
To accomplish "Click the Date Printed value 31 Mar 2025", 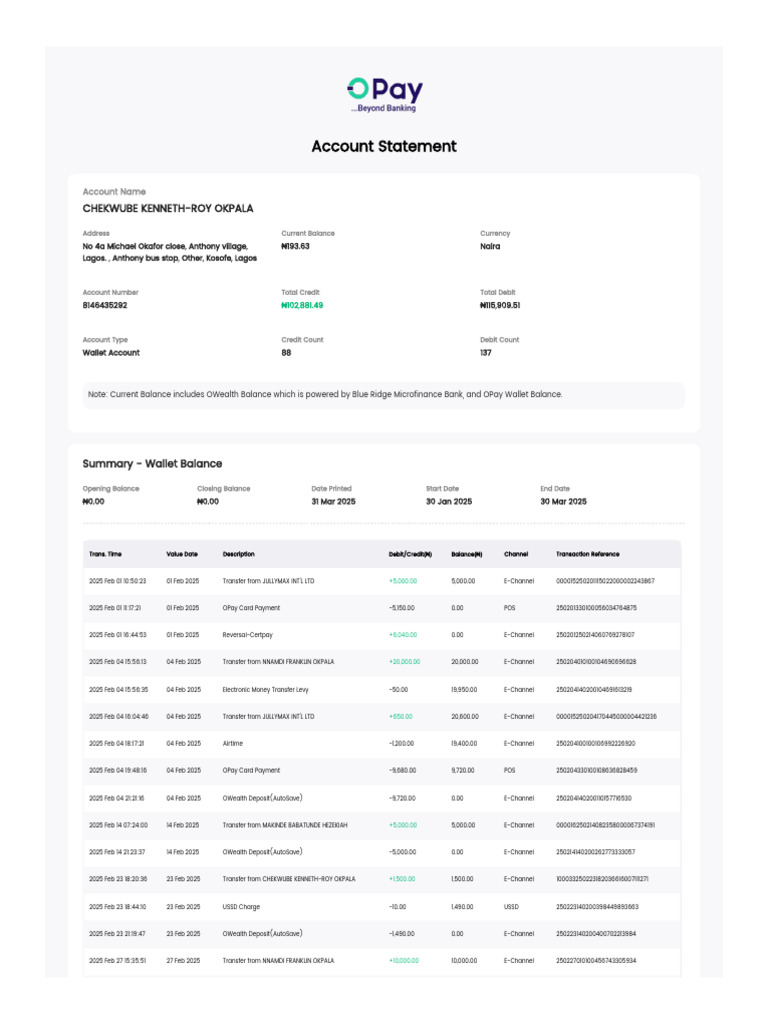I will point(333,502).
